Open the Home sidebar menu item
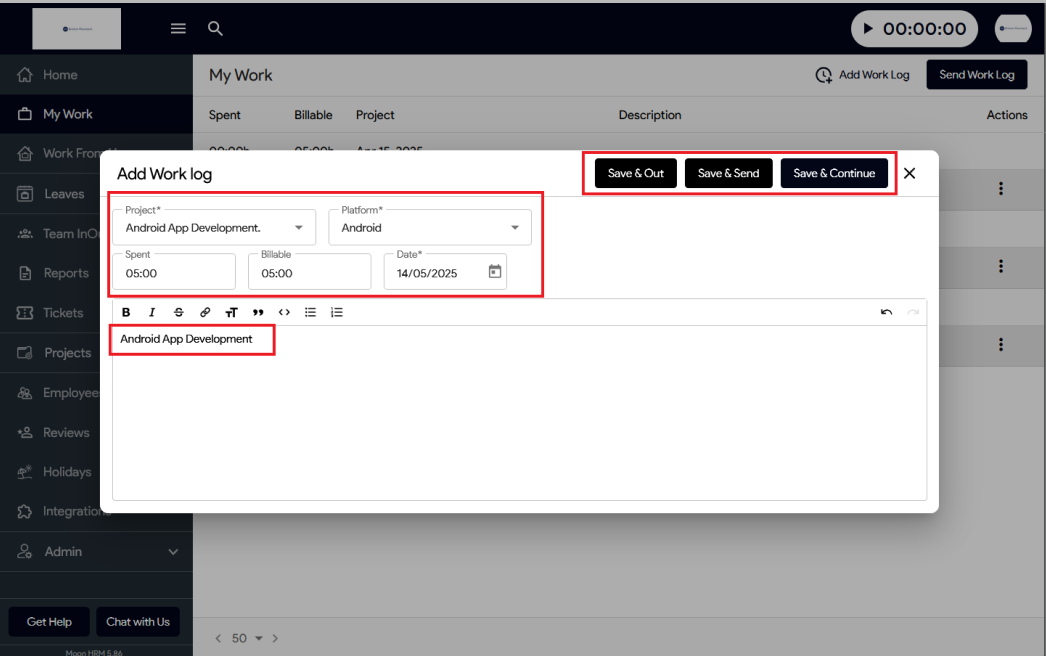The width and height of the screenshot is (1046, 656). pos(60,75)
